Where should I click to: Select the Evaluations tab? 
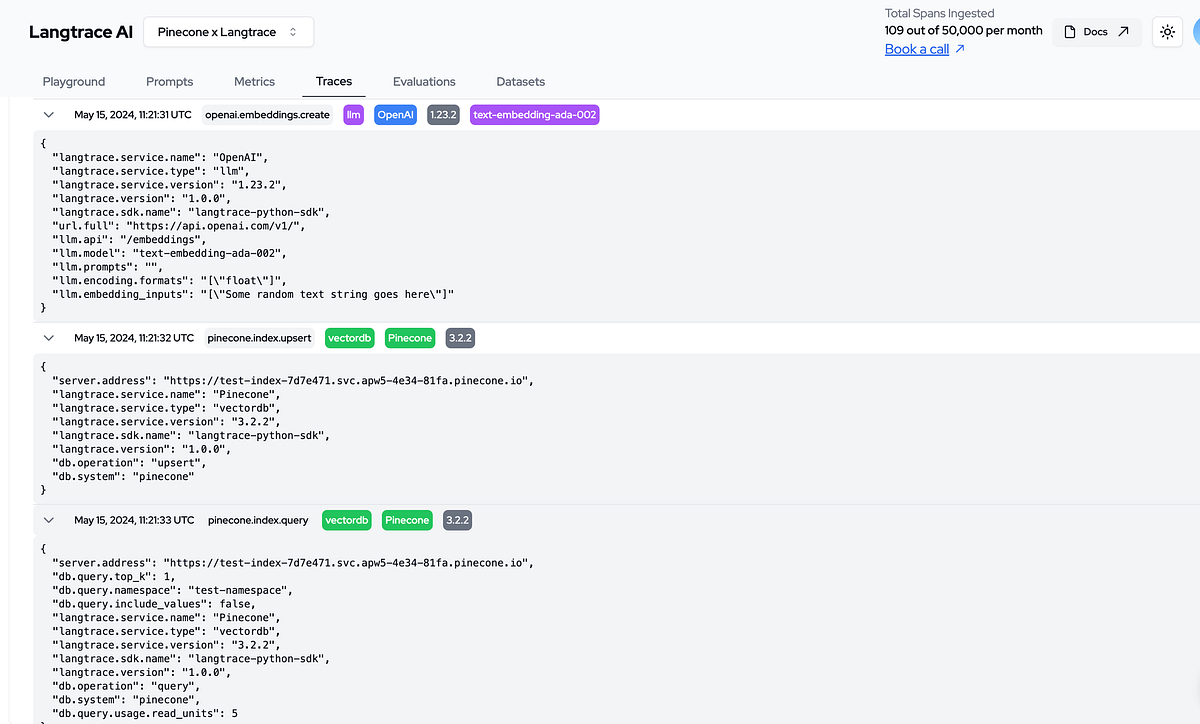424,82
